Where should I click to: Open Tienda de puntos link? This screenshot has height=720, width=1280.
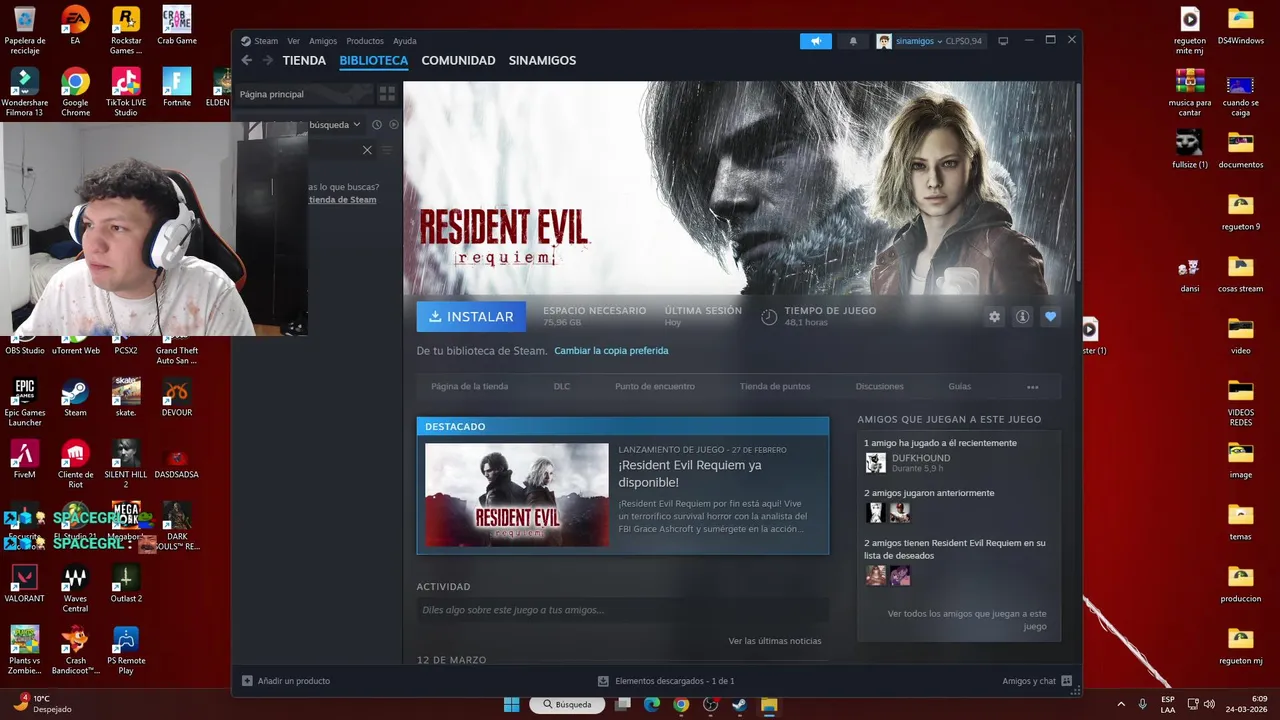(775, 387)
